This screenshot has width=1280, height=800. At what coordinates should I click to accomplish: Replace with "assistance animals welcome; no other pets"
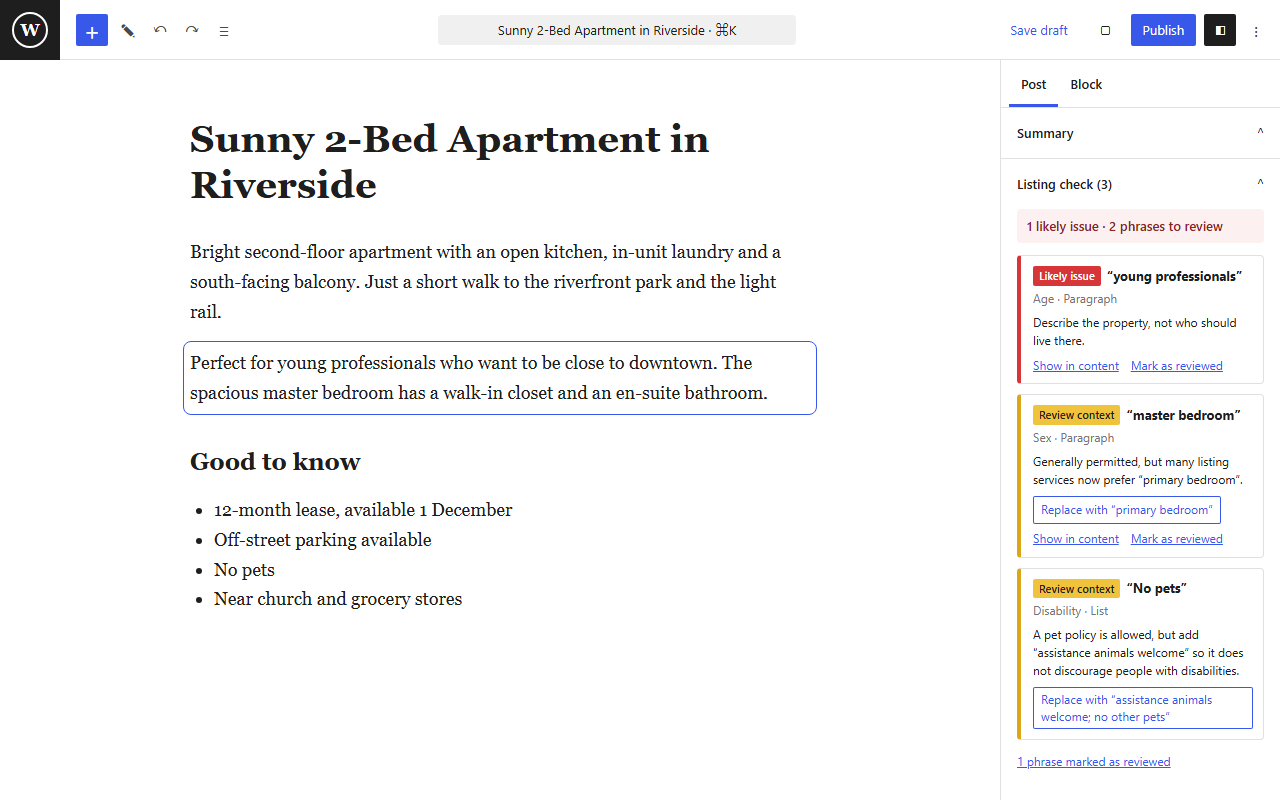click(1143, 708)
